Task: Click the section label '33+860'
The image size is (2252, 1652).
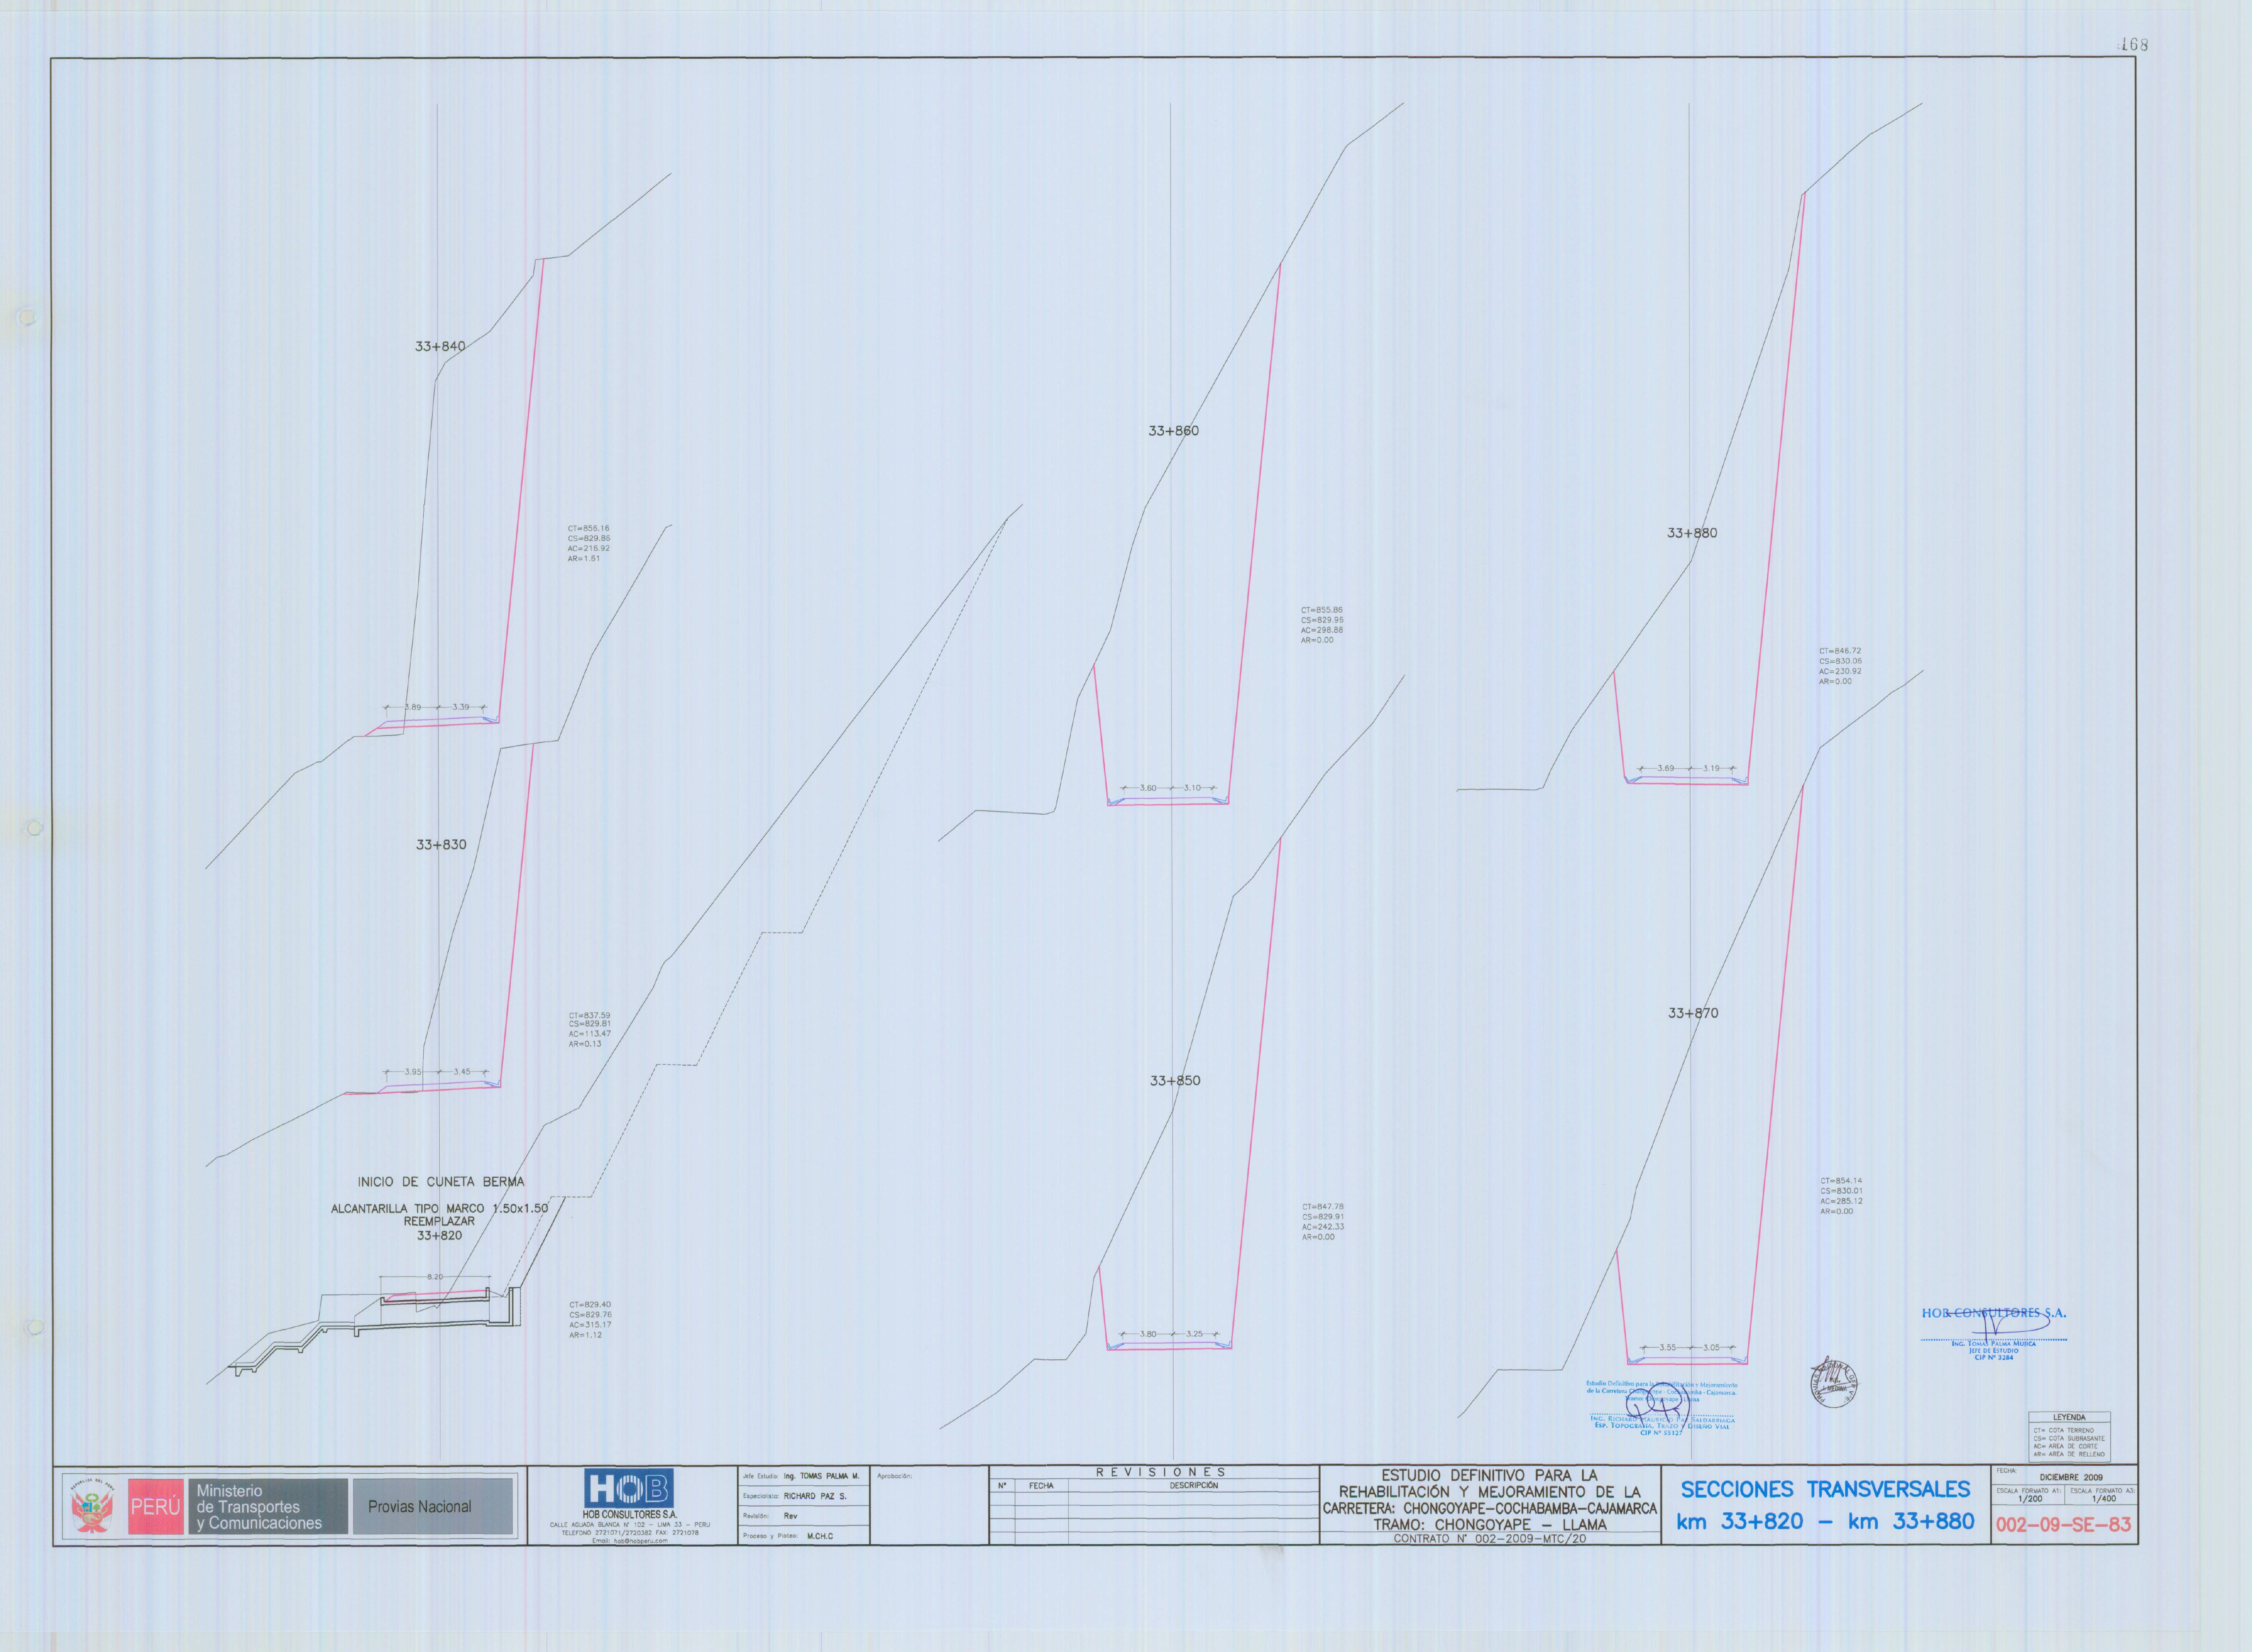Action: pyautogui.click(x=1173, y=431)
